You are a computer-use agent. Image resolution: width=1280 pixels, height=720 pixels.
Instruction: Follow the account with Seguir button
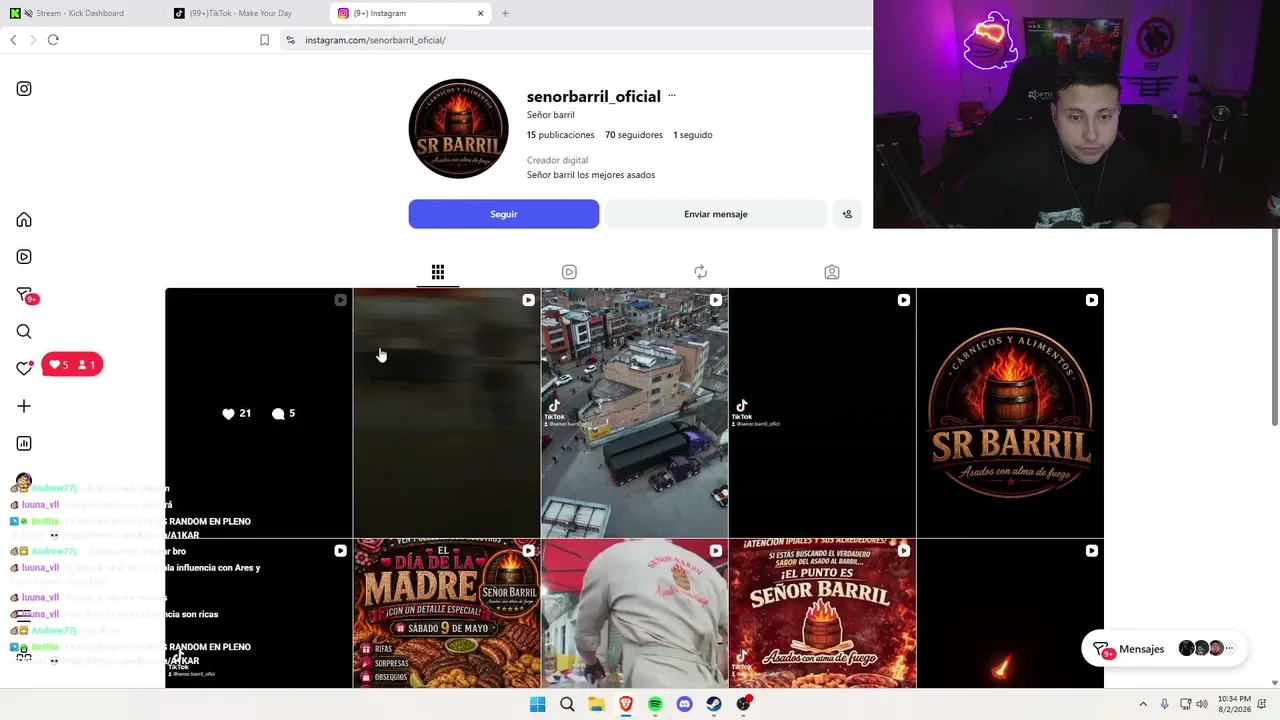click(x=504, y=214)
